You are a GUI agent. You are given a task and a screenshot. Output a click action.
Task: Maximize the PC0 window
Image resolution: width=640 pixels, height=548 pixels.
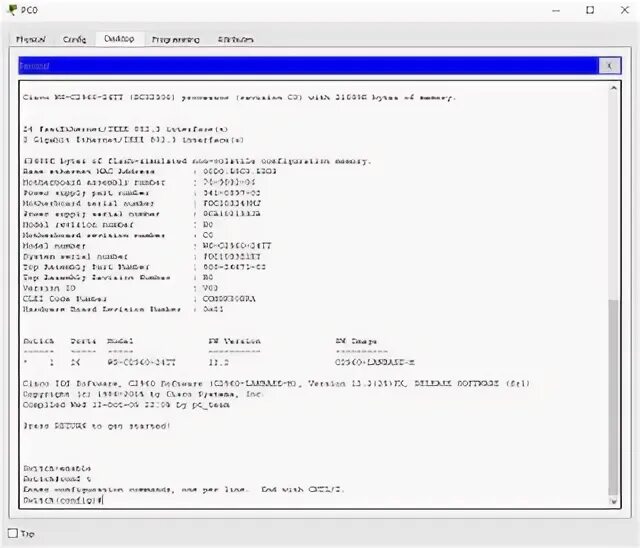(x=590, y=10)
